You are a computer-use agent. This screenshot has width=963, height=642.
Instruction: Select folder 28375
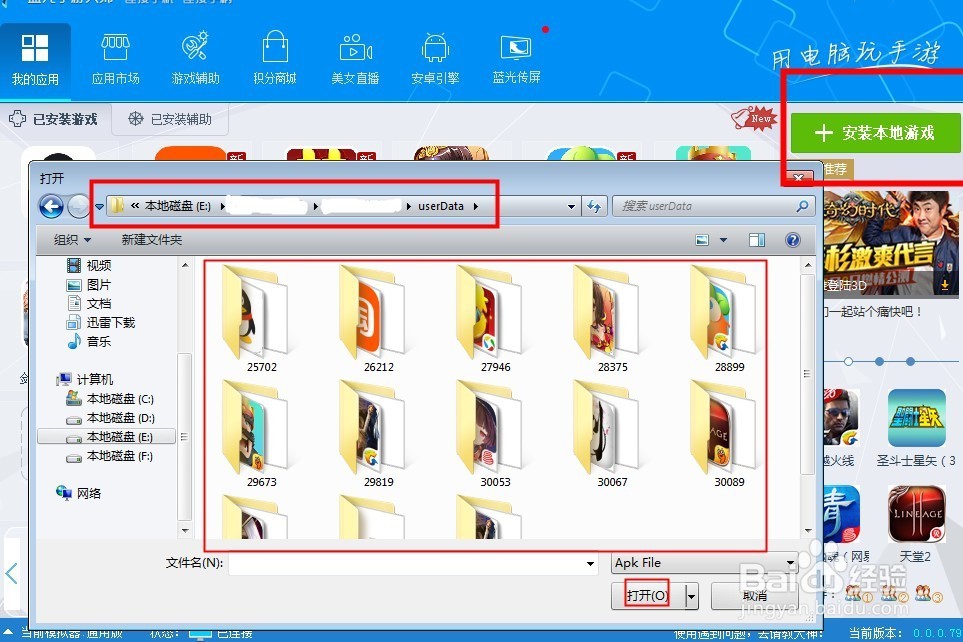612,319
